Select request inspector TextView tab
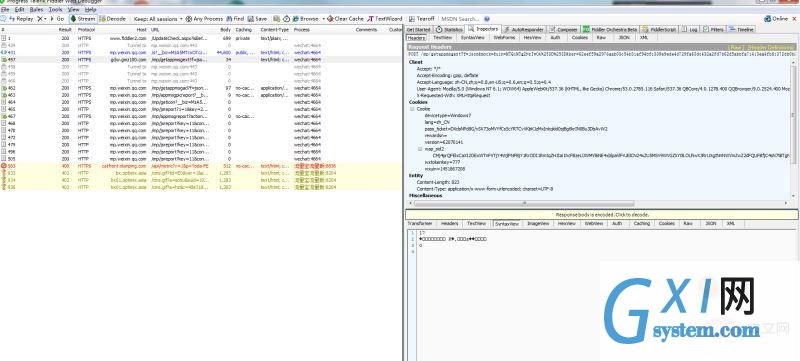The height and width of the screenshot is (361, 800). click(442, 38)
